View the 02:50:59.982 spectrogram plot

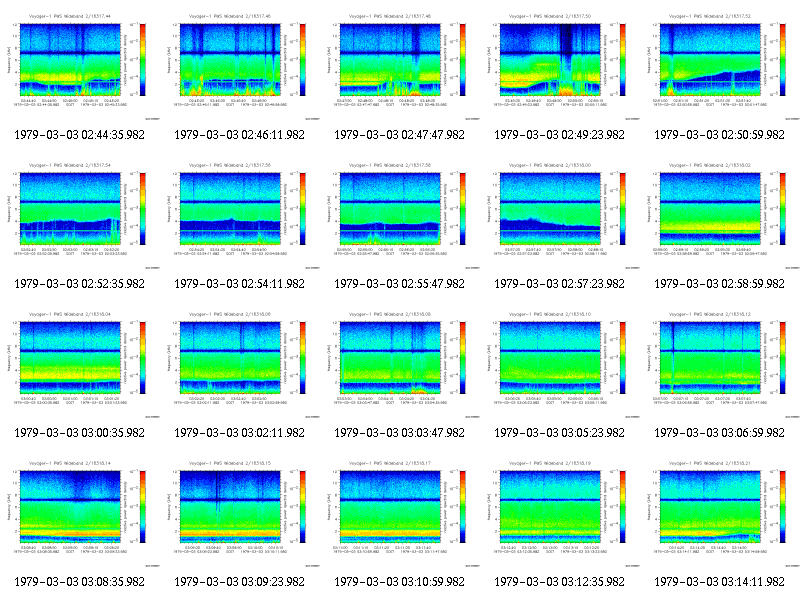(720, 64)
